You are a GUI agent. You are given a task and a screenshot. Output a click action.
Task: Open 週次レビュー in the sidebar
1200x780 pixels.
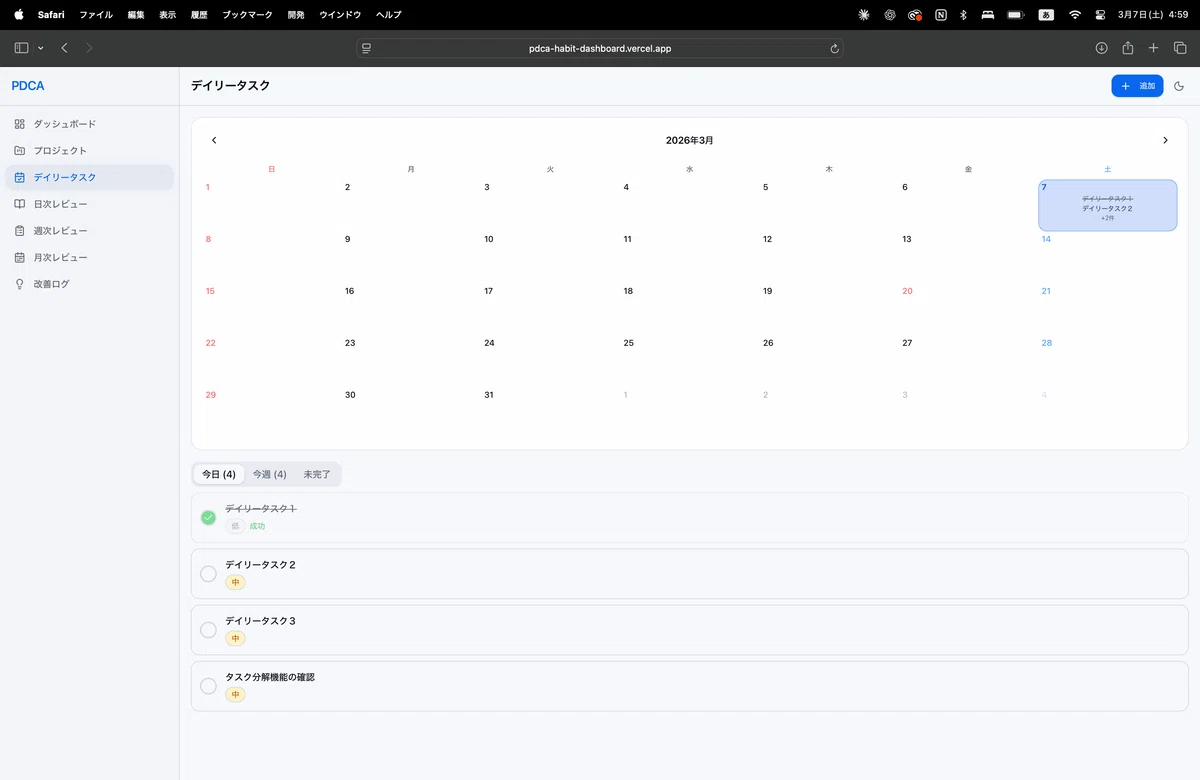tap(89, 231)
